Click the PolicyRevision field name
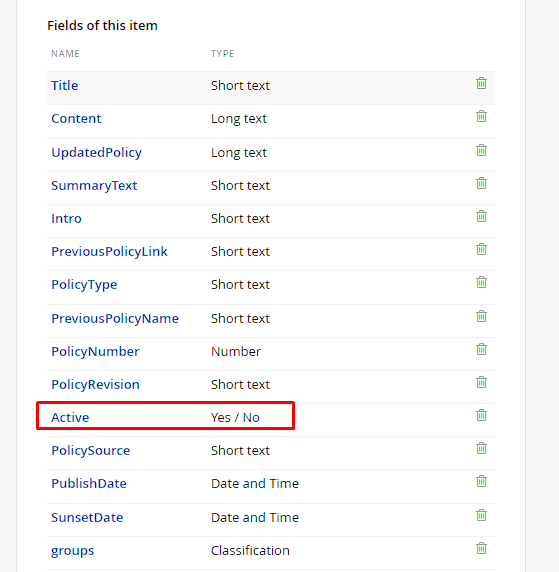The image size is (559, 572). [95, 384]
